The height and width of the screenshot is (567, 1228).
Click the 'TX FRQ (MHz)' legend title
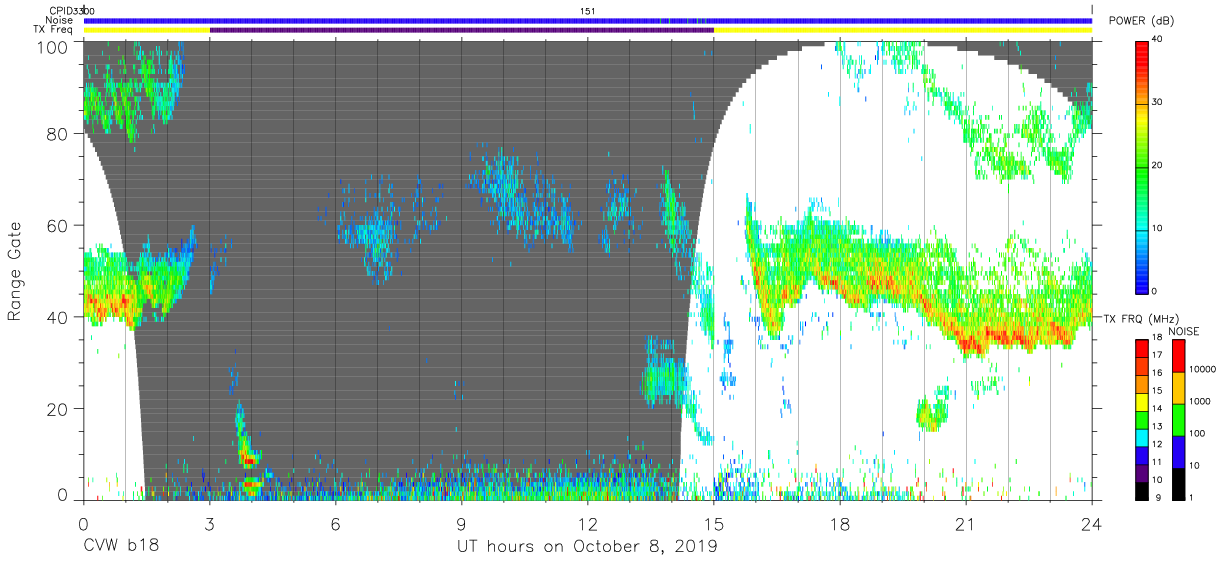point(1139,319)
